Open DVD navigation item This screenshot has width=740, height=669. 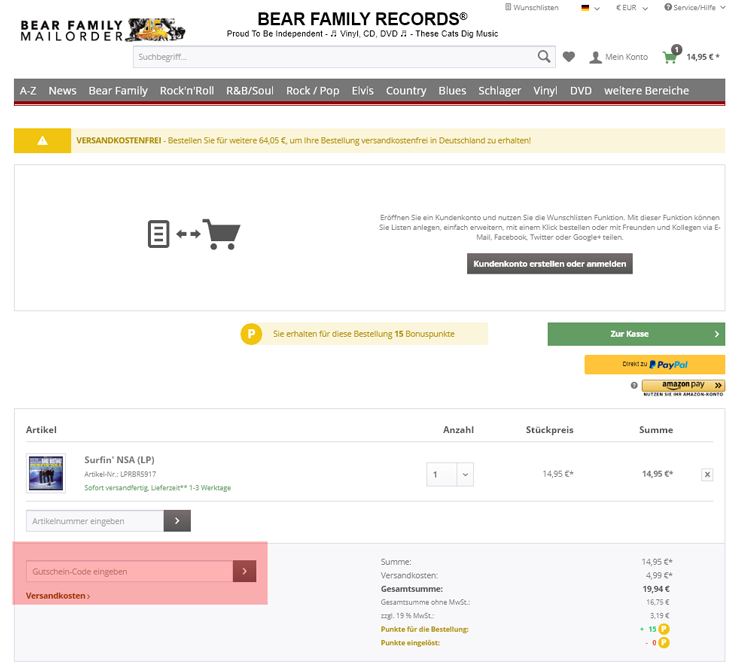click(x=580, y=91)
